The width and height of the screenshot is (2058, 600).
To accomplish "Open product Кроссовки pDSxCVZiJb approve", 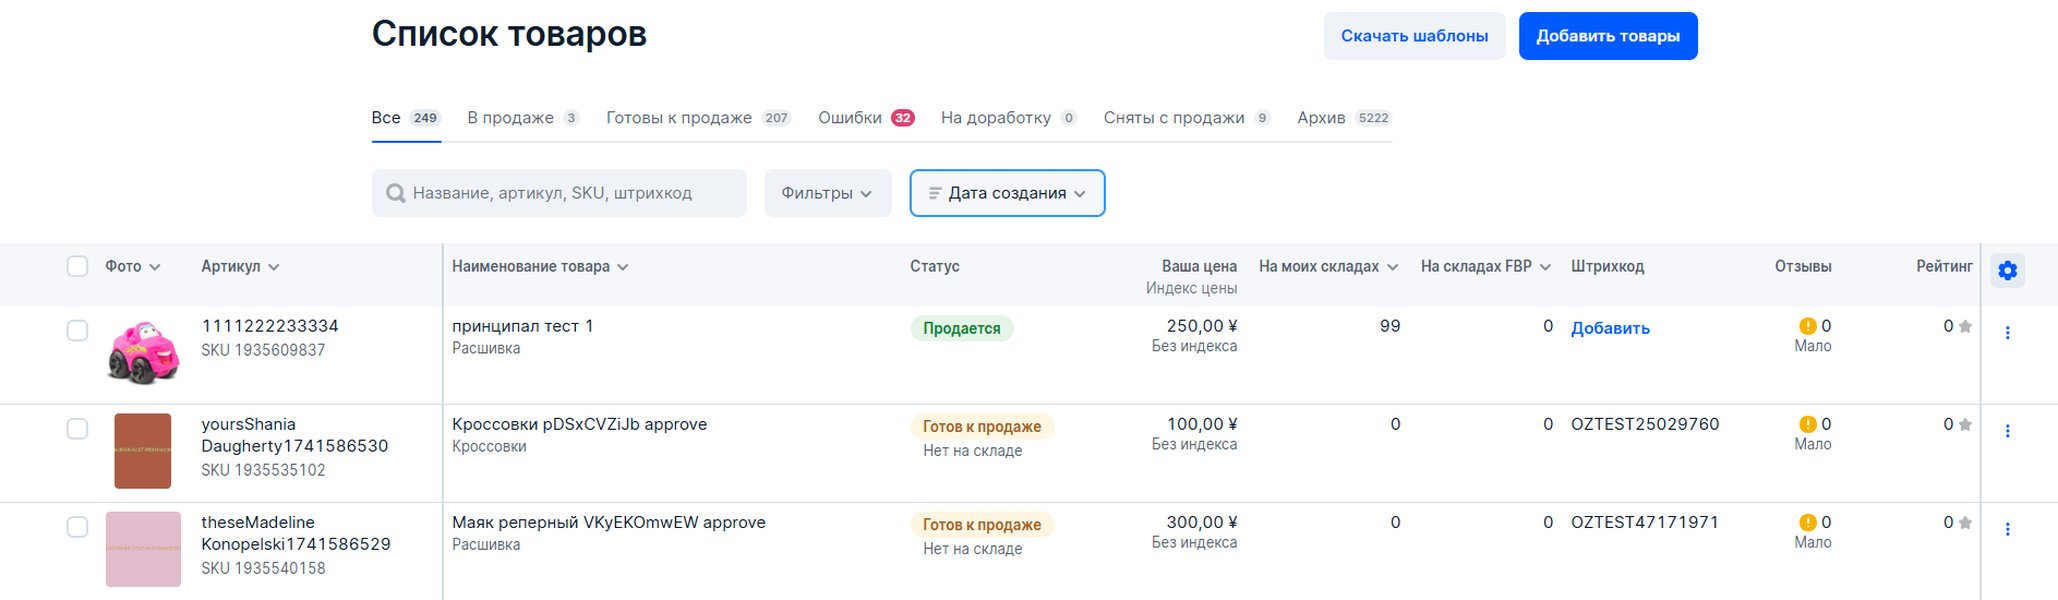I will (579, 424).
